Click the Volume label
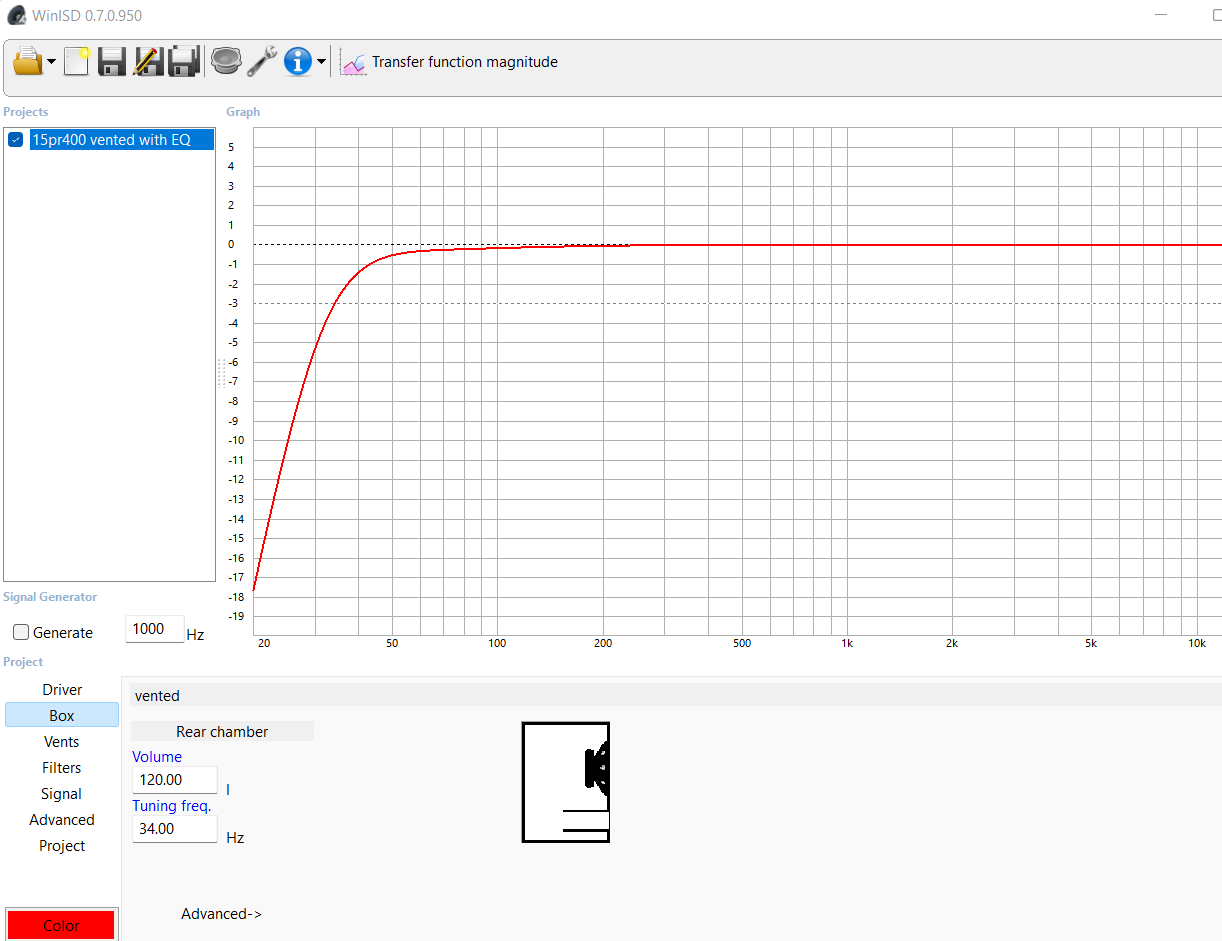Viewport: 1222px width, 941px height. click(157, 757)
